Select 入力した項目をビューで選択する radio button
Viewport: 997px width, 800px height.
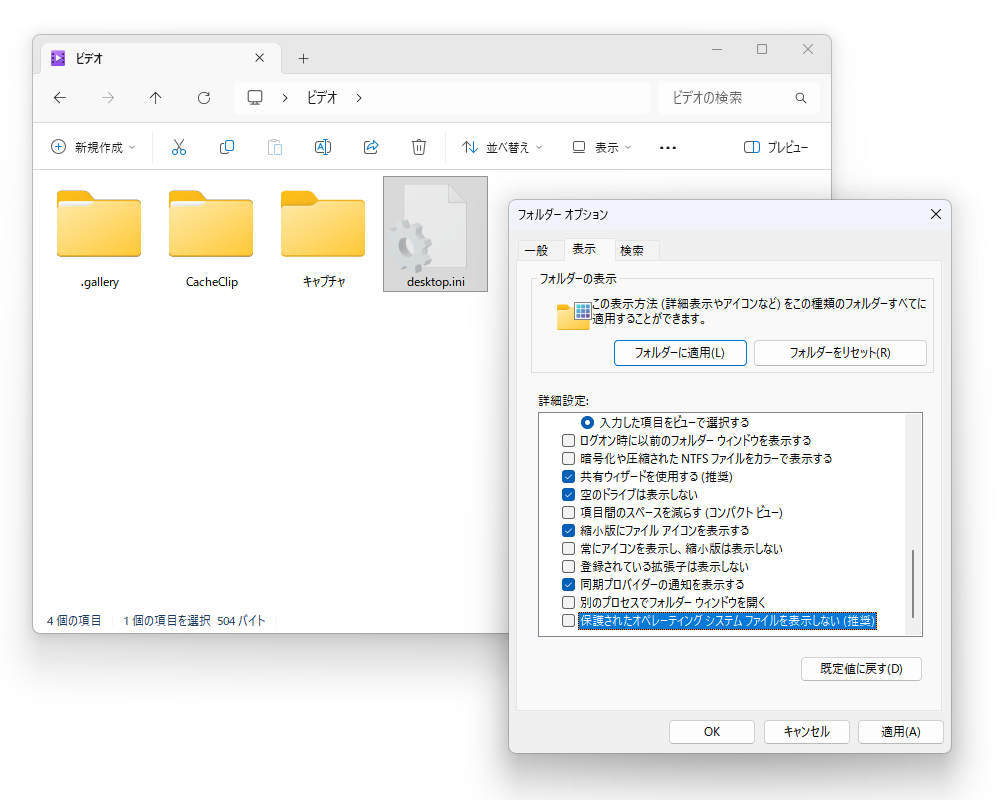[588, 422]
